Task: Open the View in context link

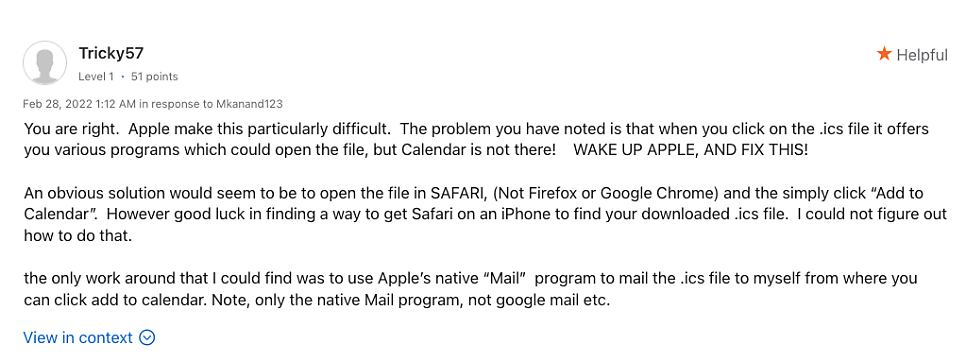Action: (x=78, y=337)
